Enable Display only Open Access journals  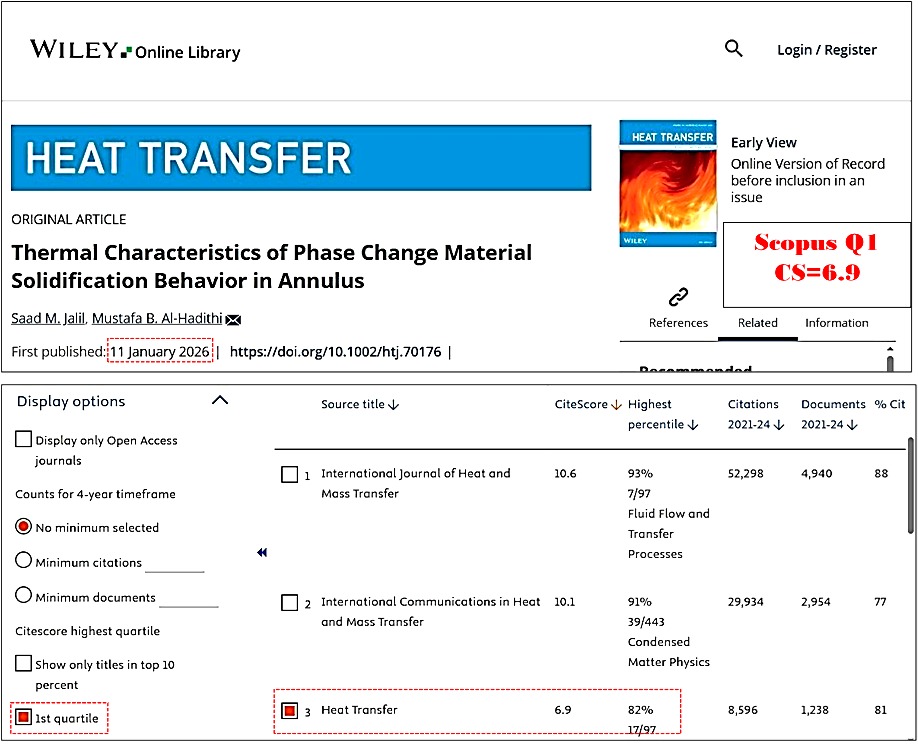(x=23, y=439)
